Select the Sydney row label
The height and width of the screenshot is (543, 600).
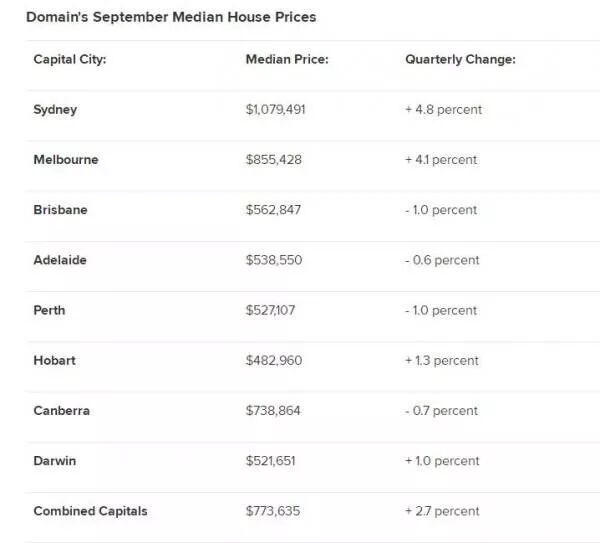tap(55, 109)
